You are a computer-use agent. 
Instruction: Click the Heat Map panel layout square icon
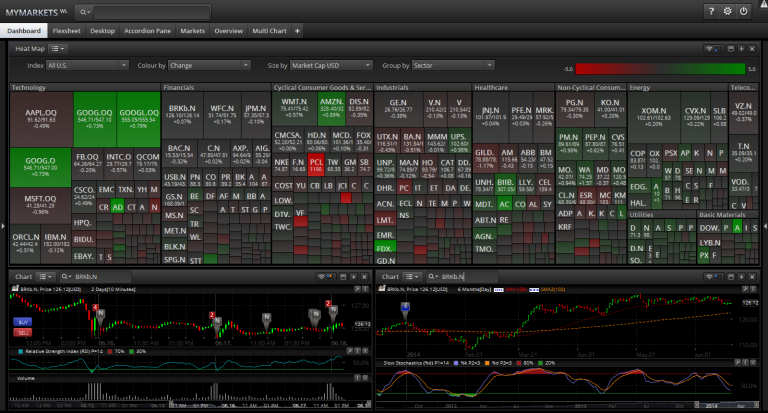click(x=731, y=49)
